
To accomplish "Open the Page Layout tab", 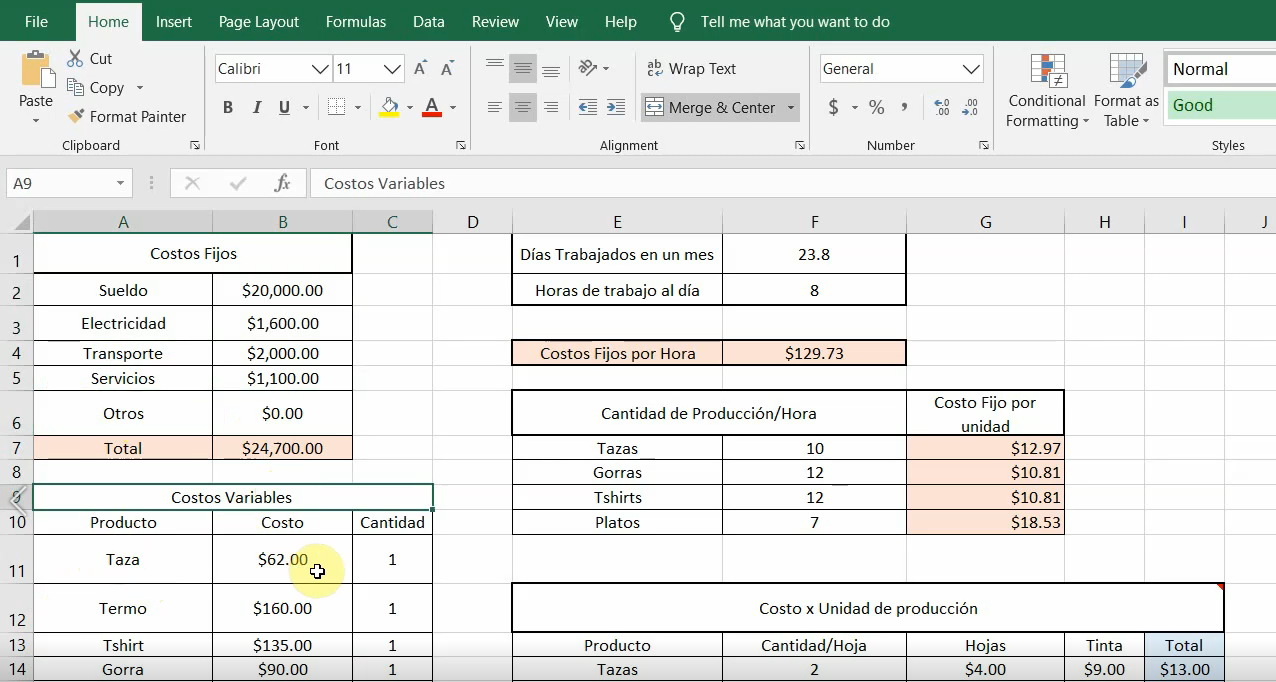I will pyautogui.click(x=258, y=21).
